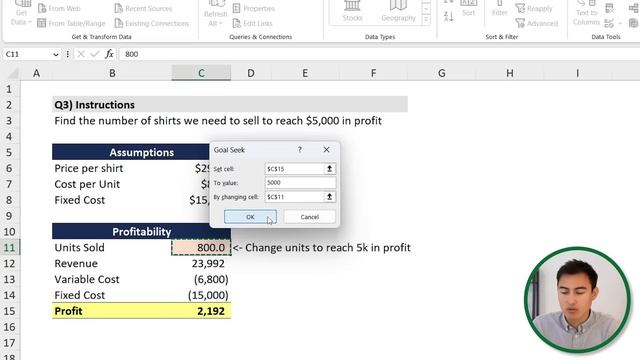
Task: Click the formula bar showing 800
Action: pos(379,54)
